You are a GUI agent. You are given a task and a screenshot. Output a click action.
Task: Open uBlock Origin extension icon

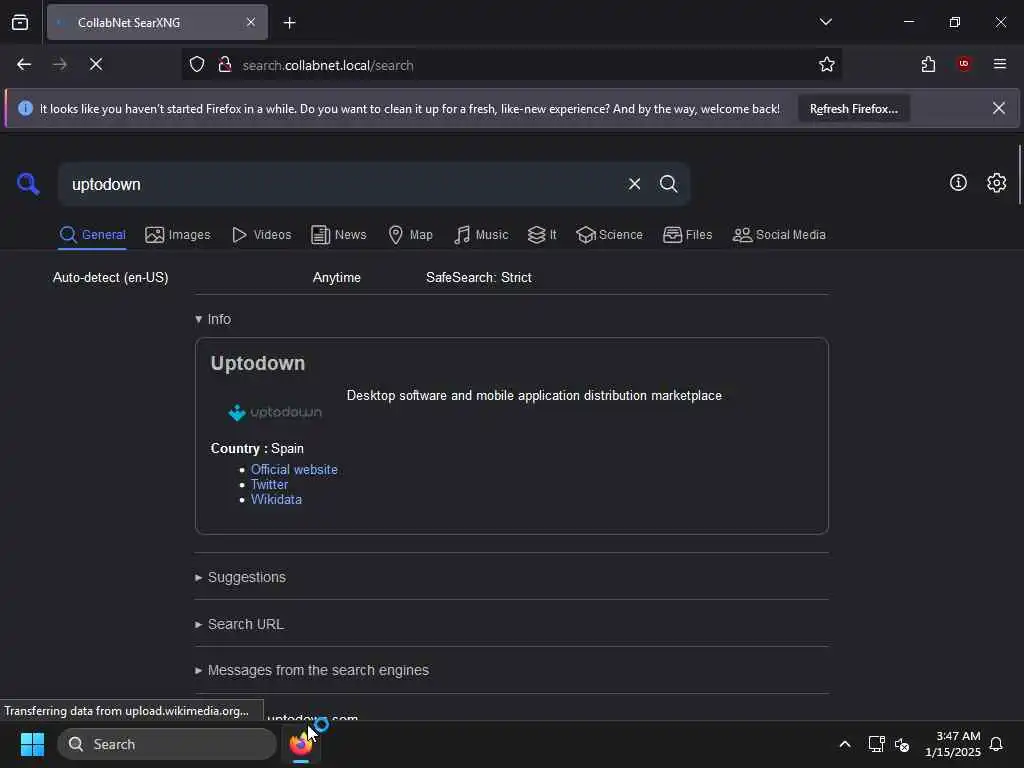point(964,64)
